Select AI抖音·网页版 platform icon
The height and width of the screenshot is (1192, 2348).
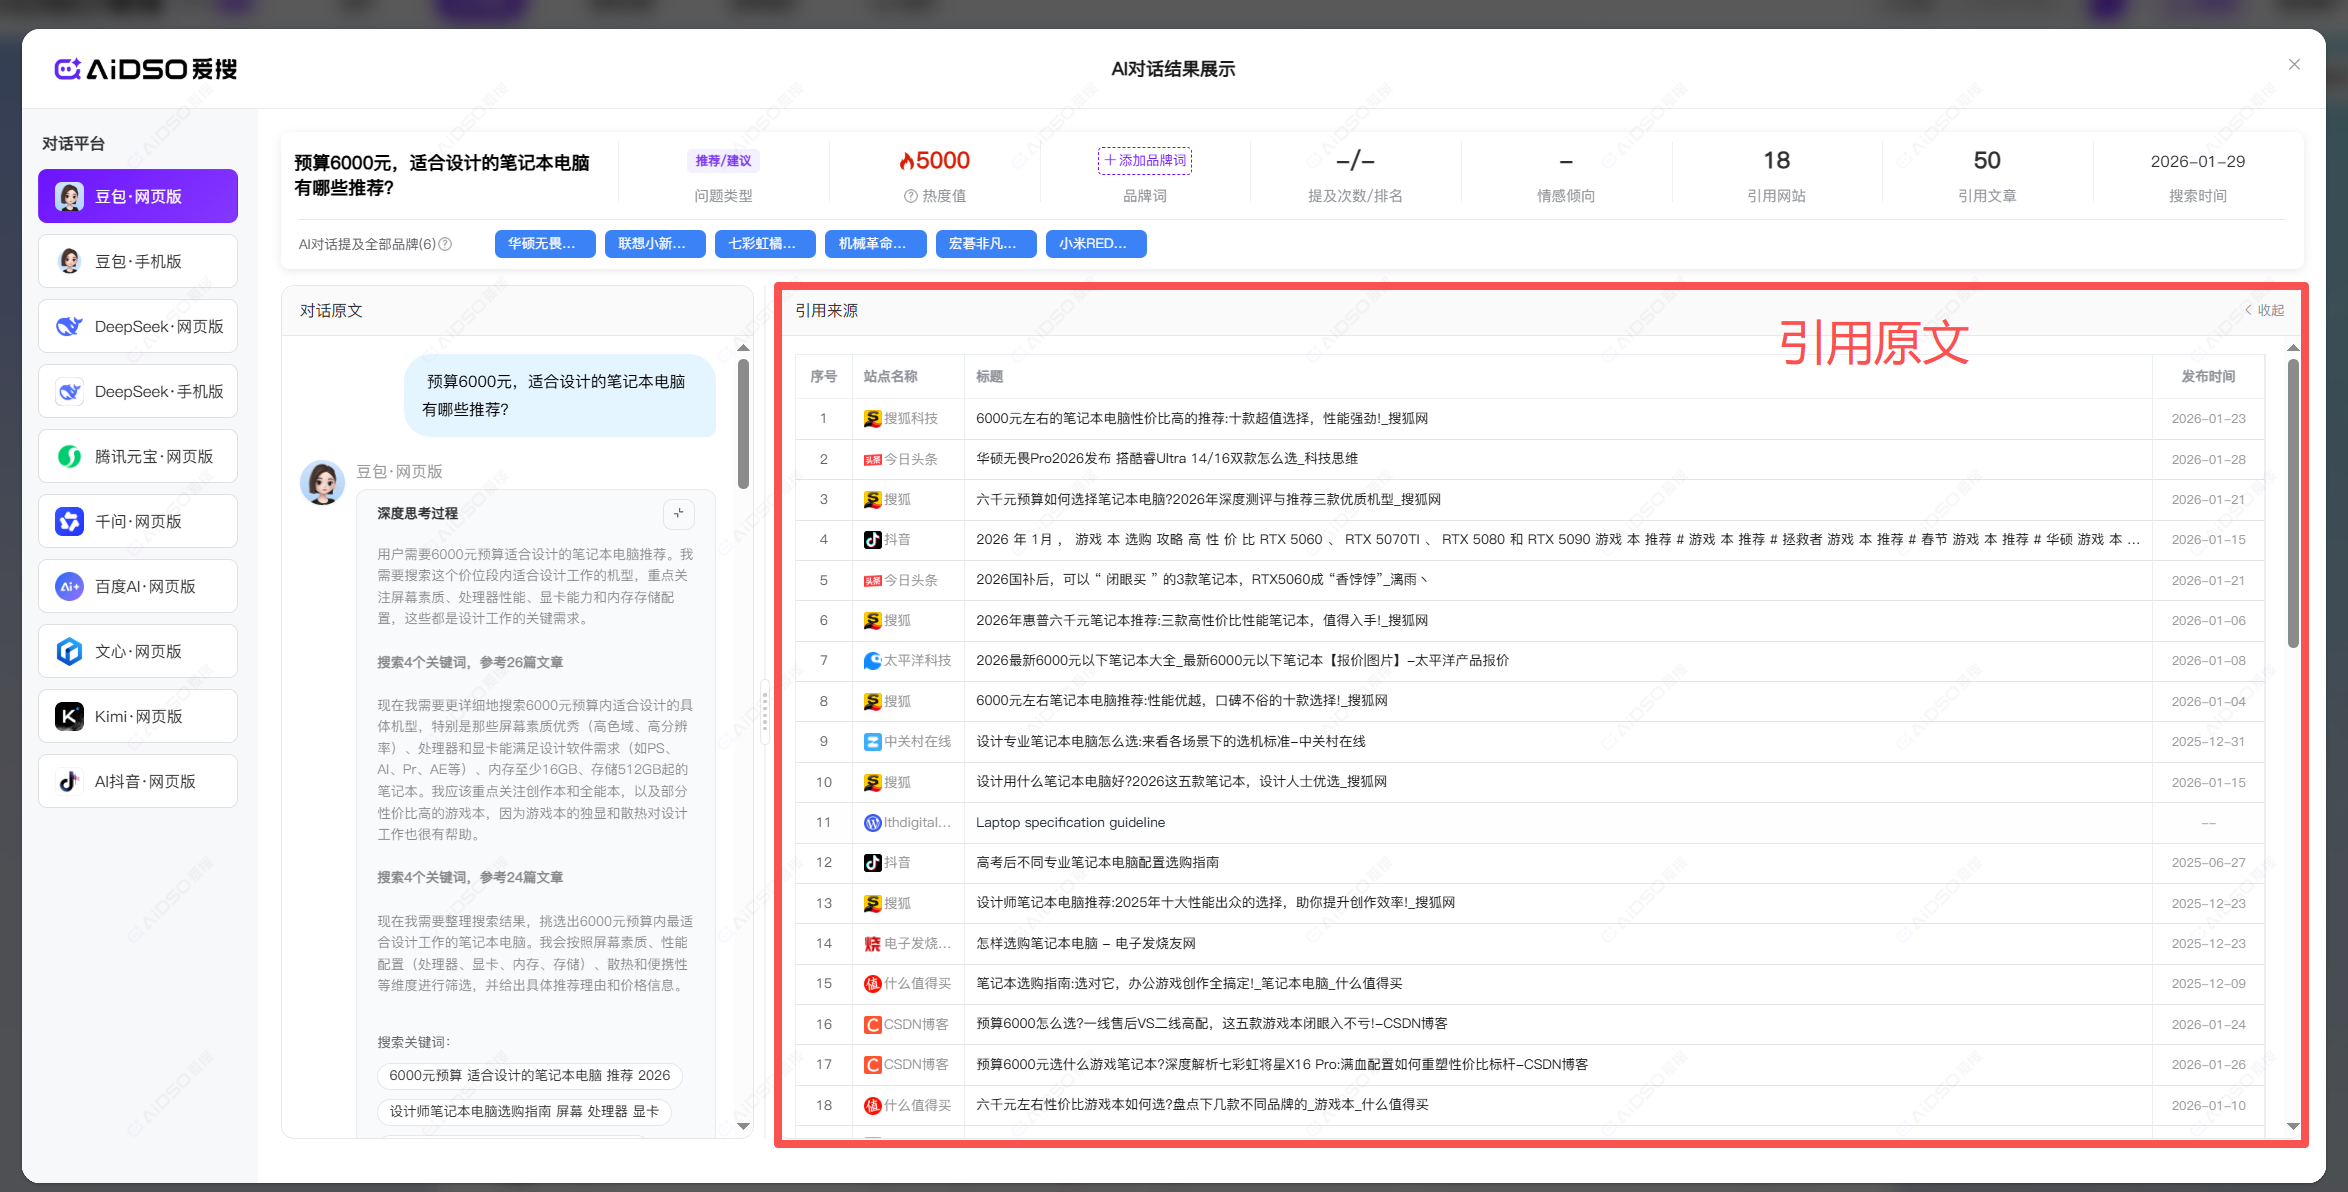pos(69,781)
